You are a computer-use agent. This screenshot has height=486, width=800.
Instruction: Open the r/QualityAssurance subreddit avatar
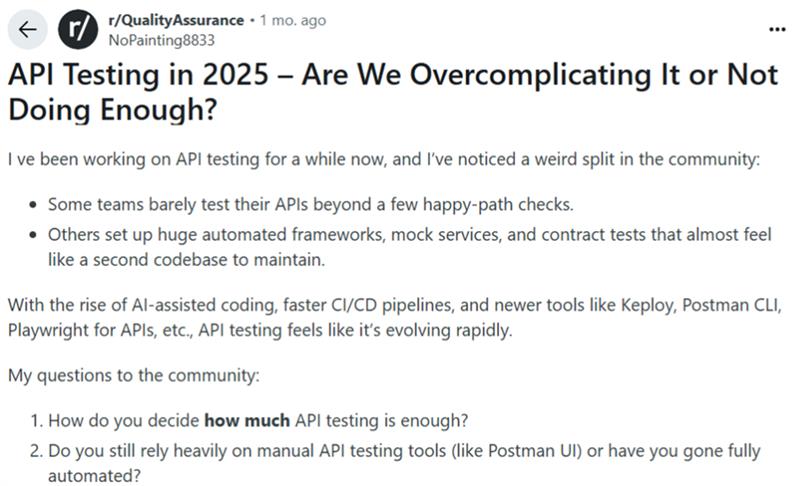coord(76,30)
